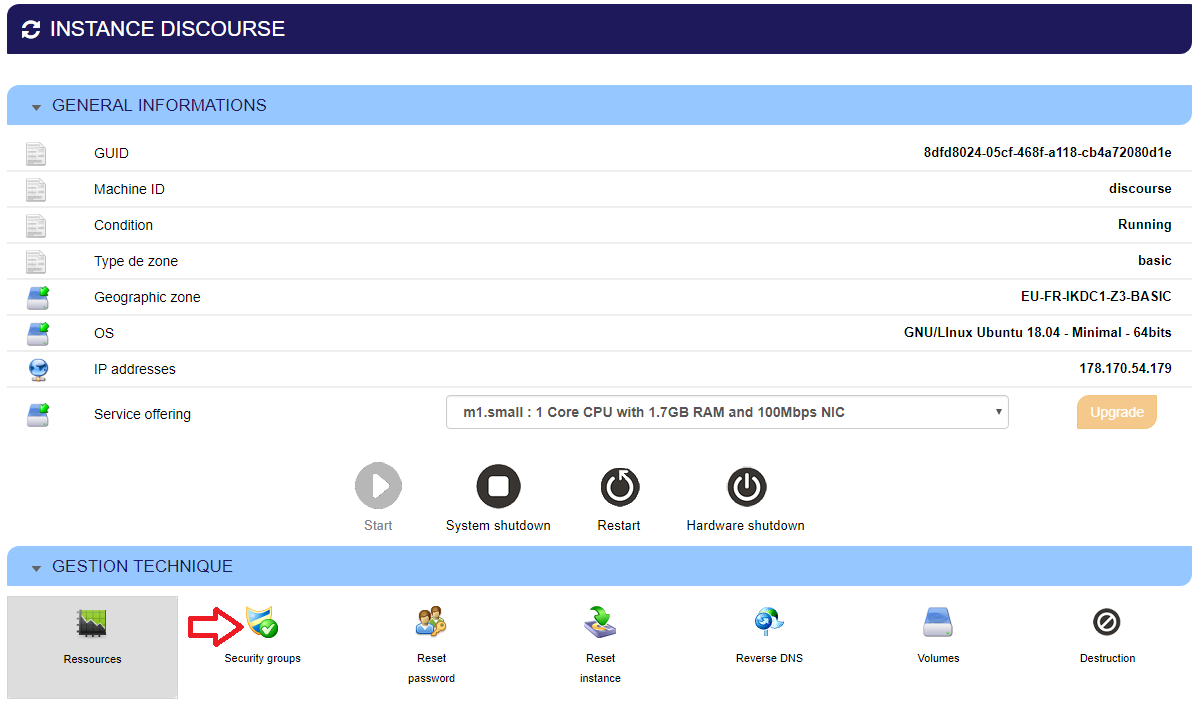Screen dimensions: 1197x706
Task: Click the Service offering label
Action: coord(143,414)
